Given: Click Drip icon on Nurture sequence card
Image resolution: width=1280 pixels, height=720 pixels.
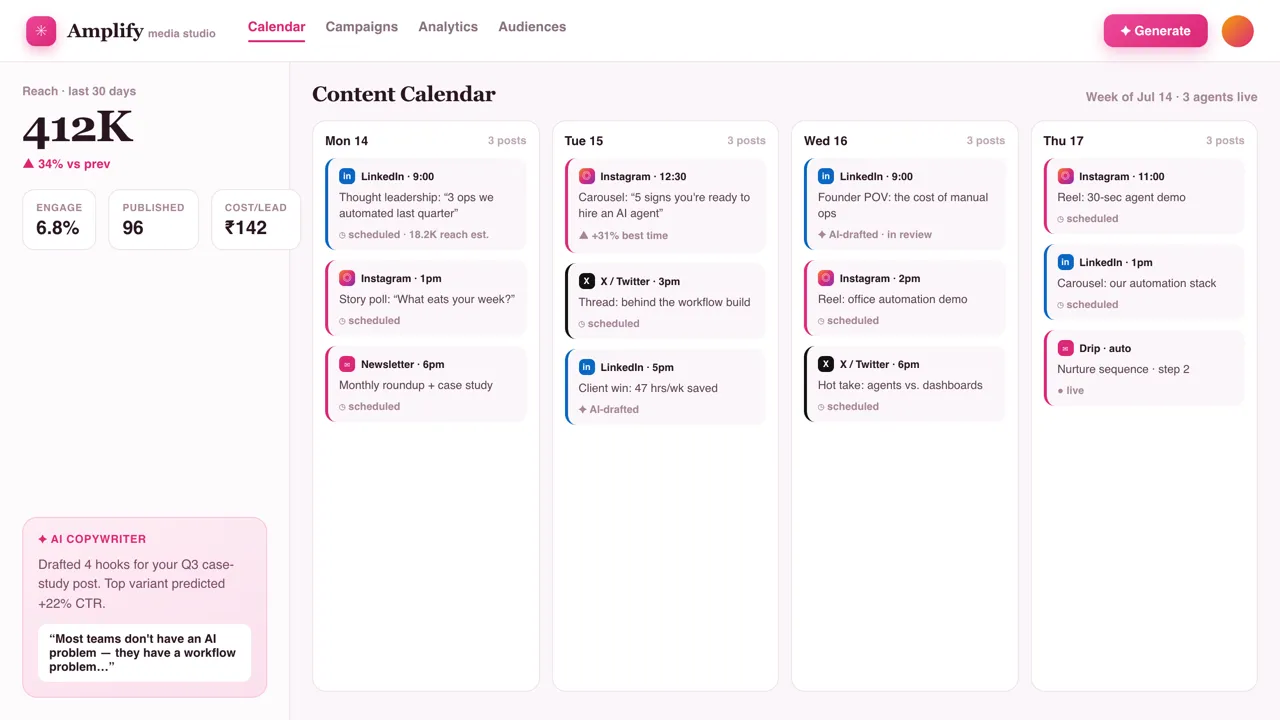Looking at the screenshot, I should click(x=1066, y=348).
